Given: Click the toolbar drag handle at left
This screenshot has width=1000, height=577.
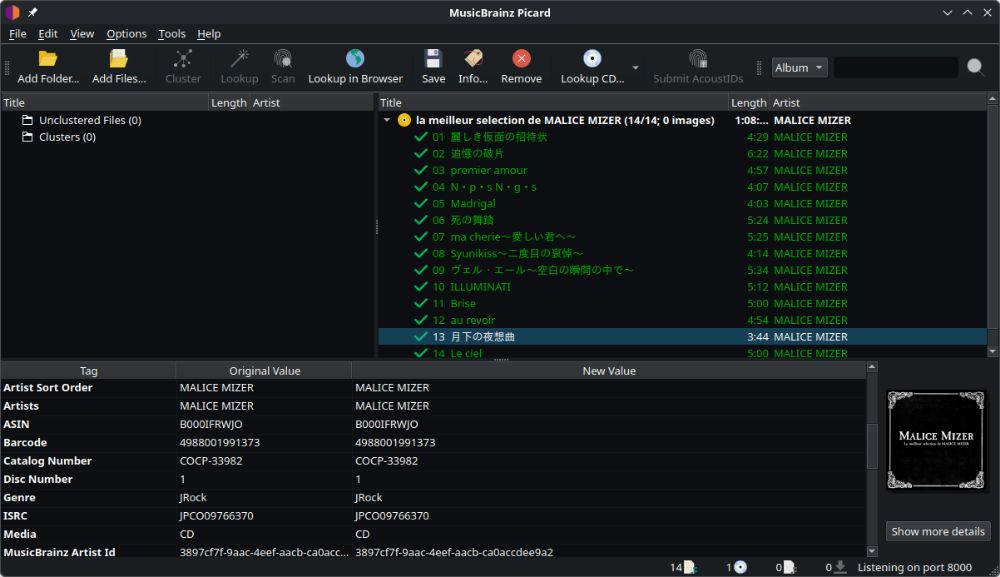Looking at the screenshot, I should (7, 67).
